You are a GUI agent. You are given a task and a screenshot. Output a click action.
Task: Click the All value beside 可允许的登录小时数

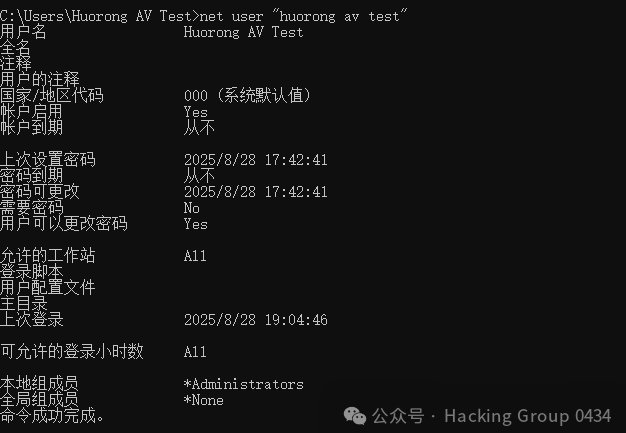click(195, 352)
